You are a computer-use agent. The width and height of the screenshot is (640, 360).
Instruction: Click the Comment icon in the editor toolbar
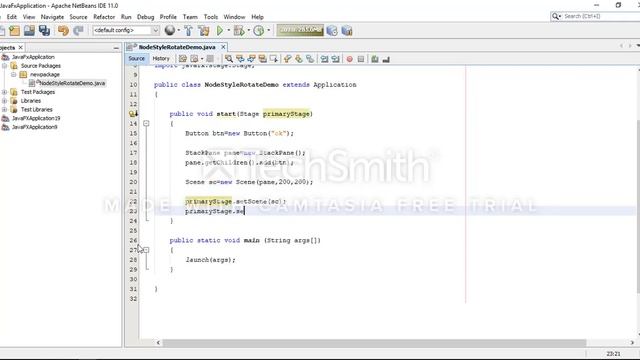pos(375,59)
